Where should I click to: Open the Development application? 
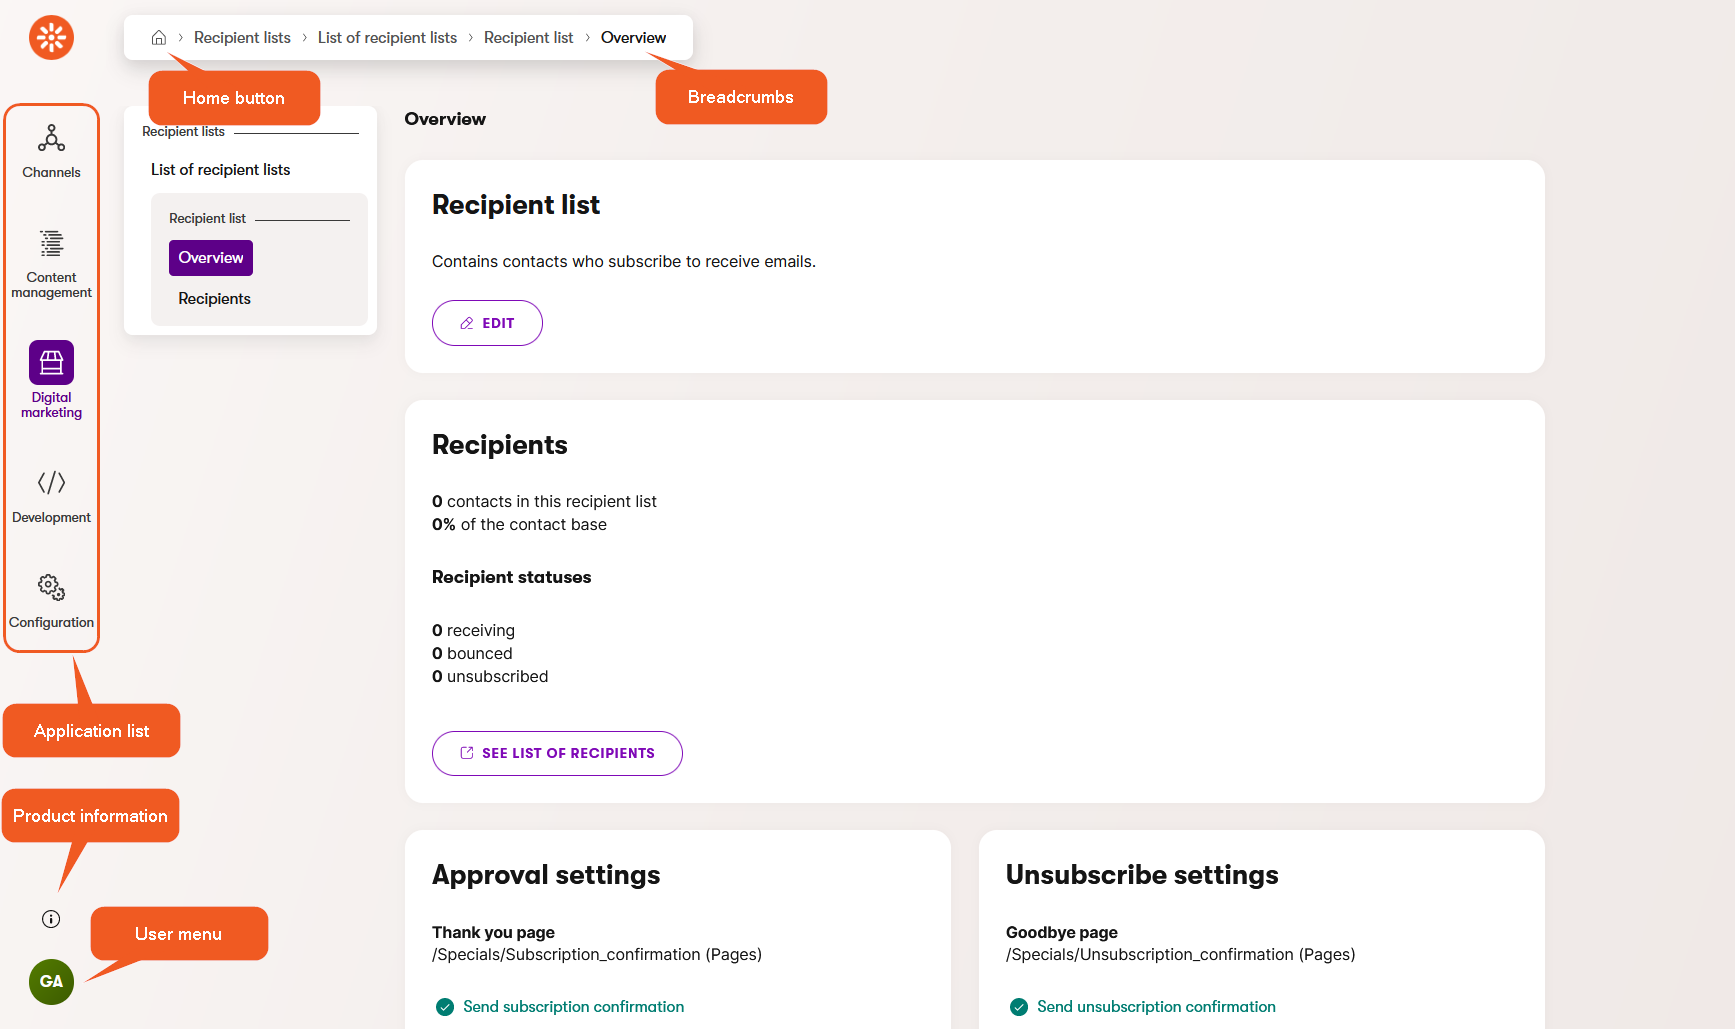tap(51, 496)
